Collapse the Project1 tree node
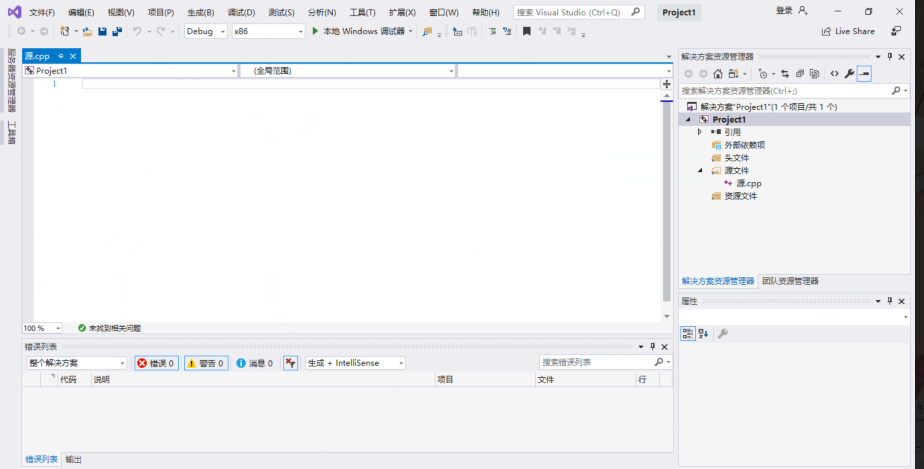 point(688,120)
